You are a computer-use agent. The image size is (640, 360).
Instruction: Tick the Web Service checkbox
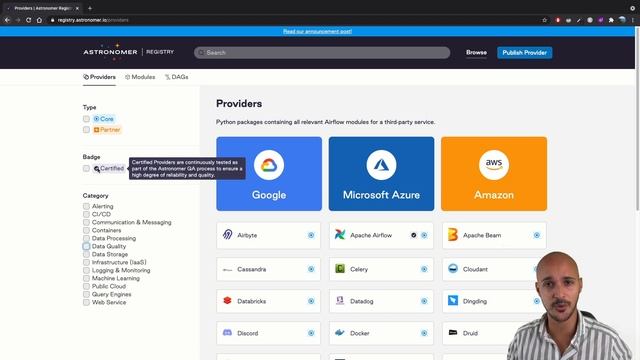86,302
